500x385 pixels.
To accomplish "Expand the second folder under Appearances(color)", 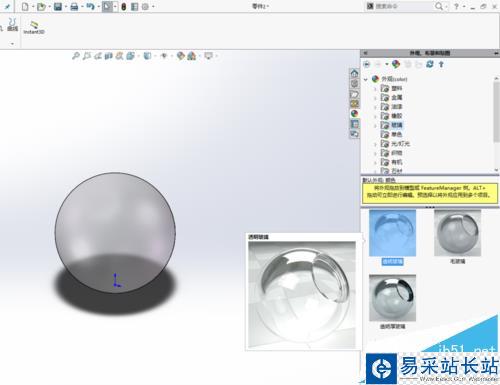I will click(376, 98).
